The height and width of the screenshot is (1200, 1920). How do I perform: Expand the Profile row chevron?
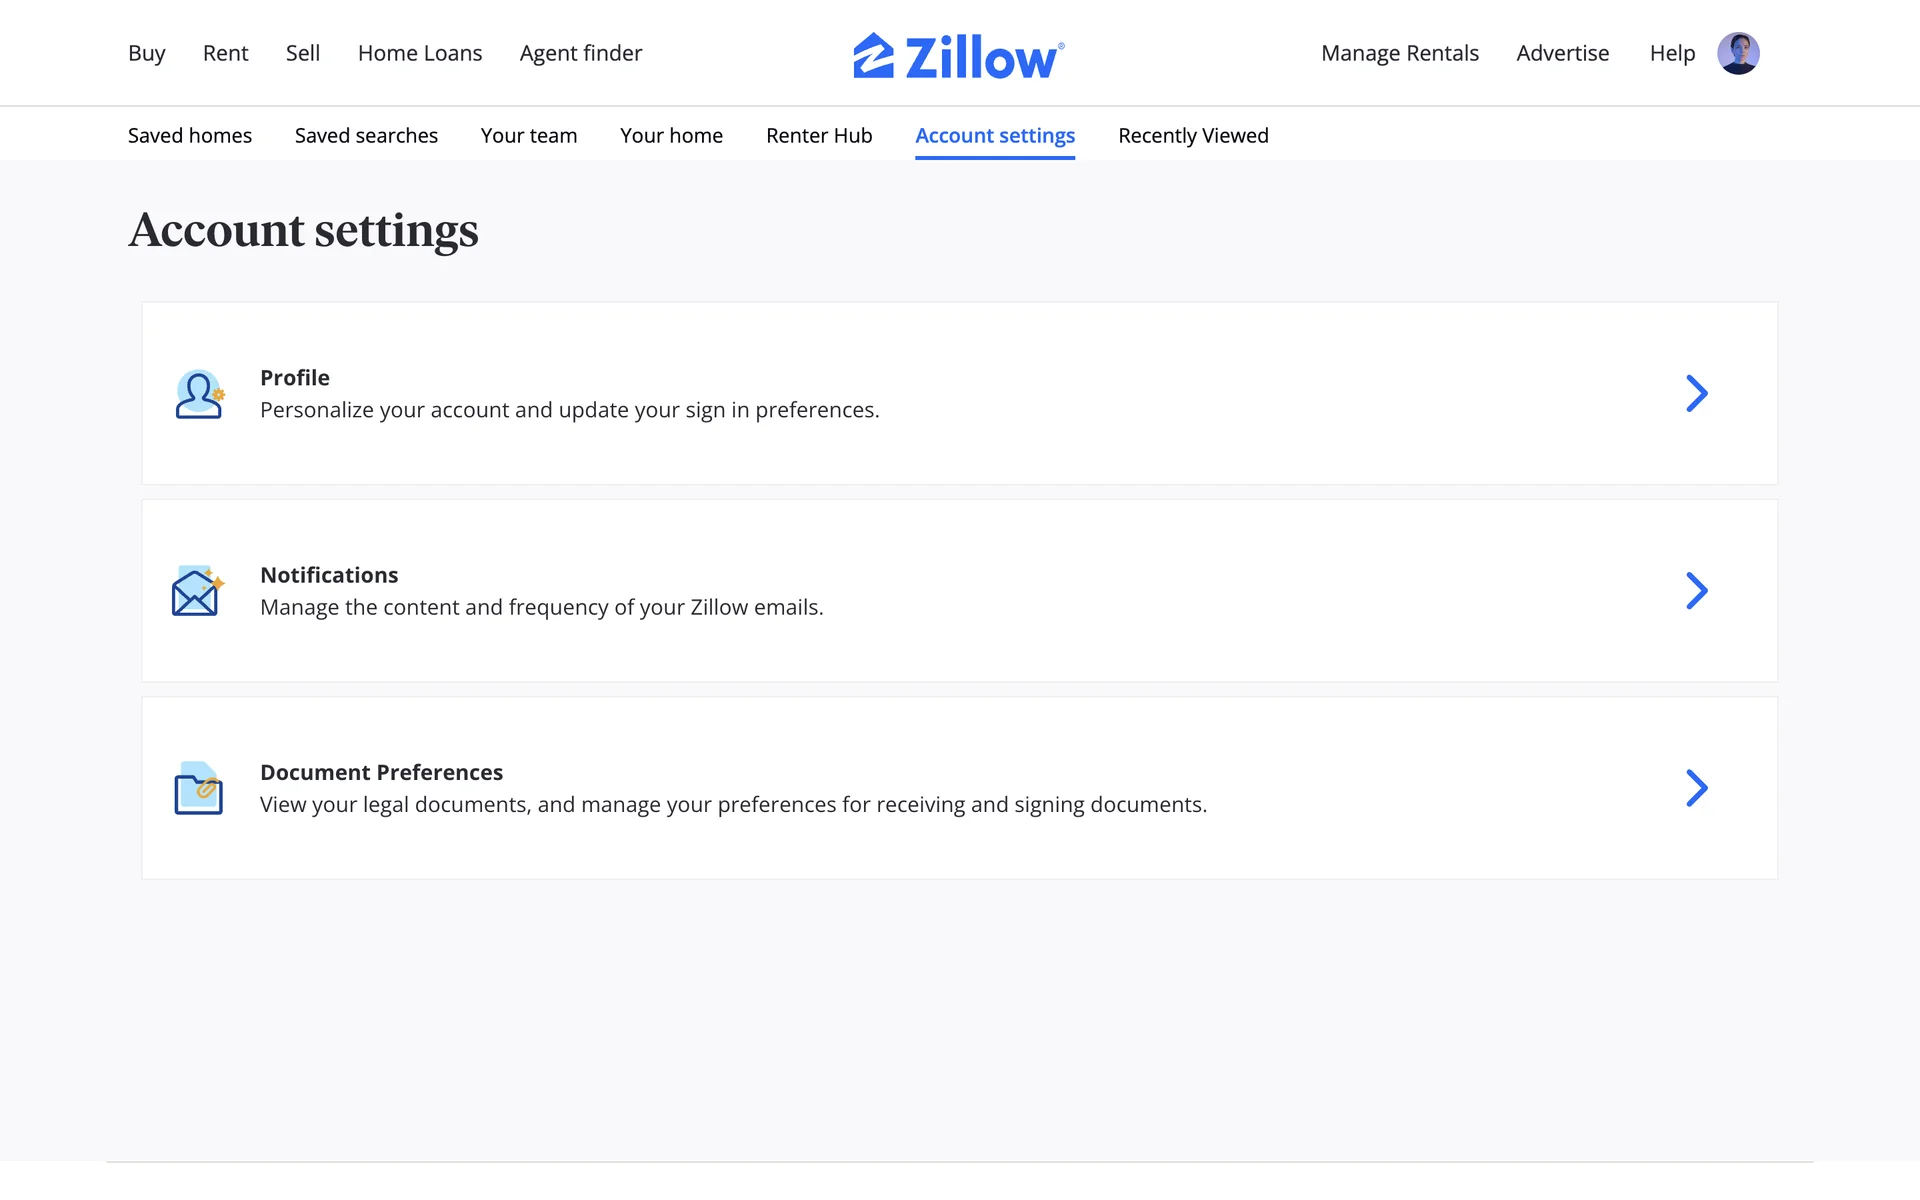tap(1696, 394)
